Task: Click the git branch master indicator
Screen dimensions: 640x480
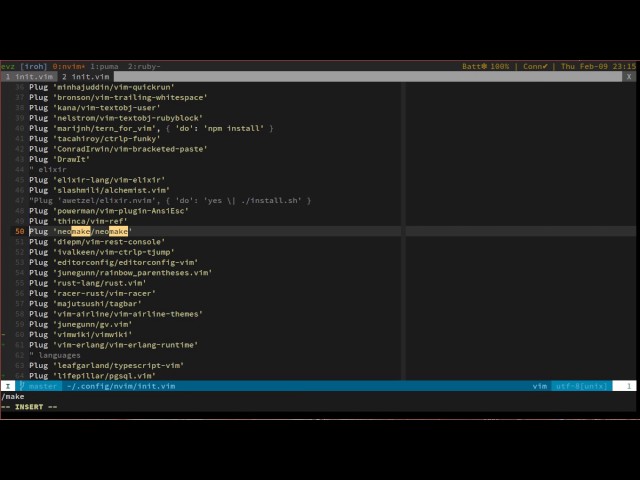Action: point(38,386)
